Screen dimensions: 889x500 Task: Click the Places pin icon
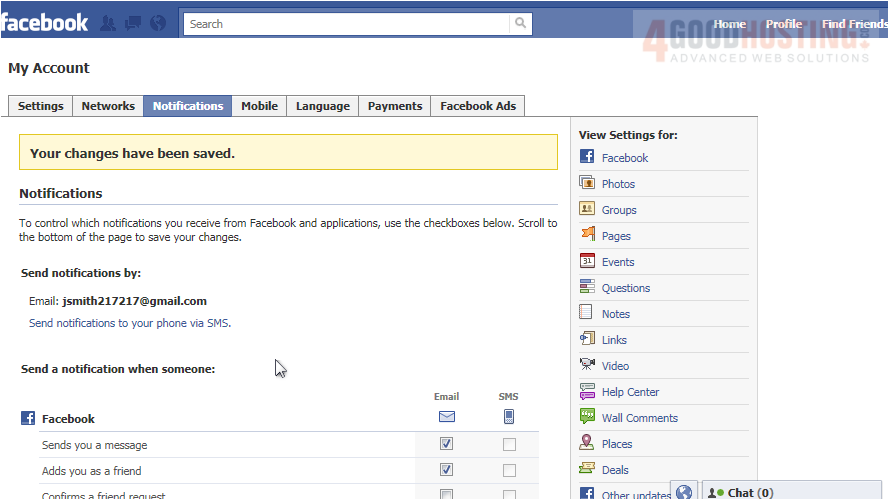click(587, 443)
